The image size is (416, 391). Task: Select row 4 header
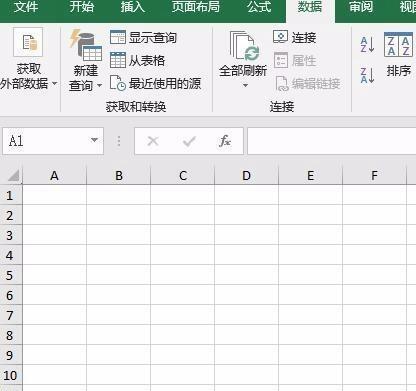pos(11,255)
